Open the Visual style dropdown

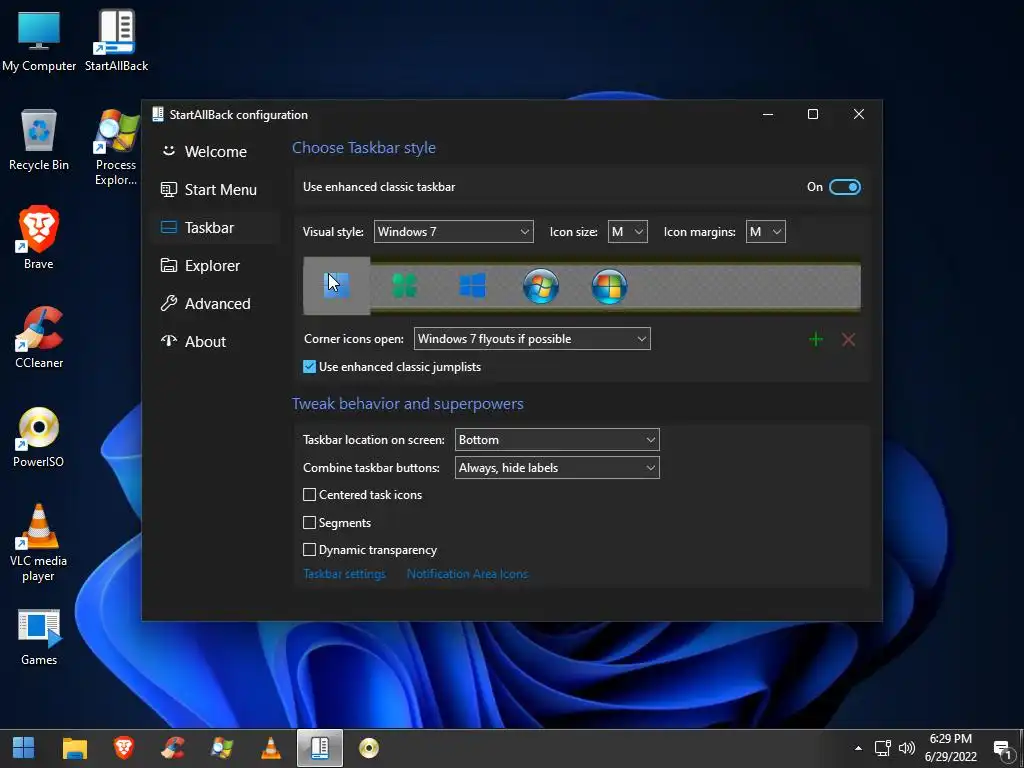point(453,232)
